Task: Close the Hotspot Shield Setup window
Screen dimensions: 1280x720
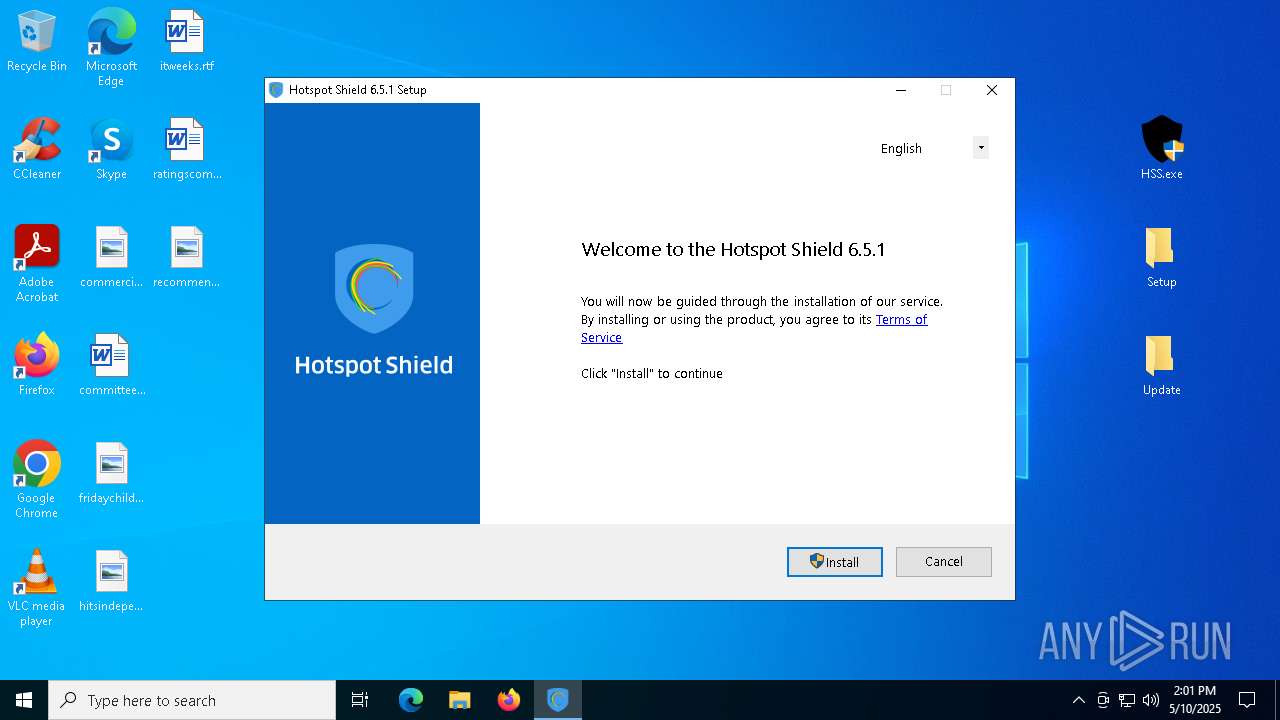Action: (x=992, y=90)
